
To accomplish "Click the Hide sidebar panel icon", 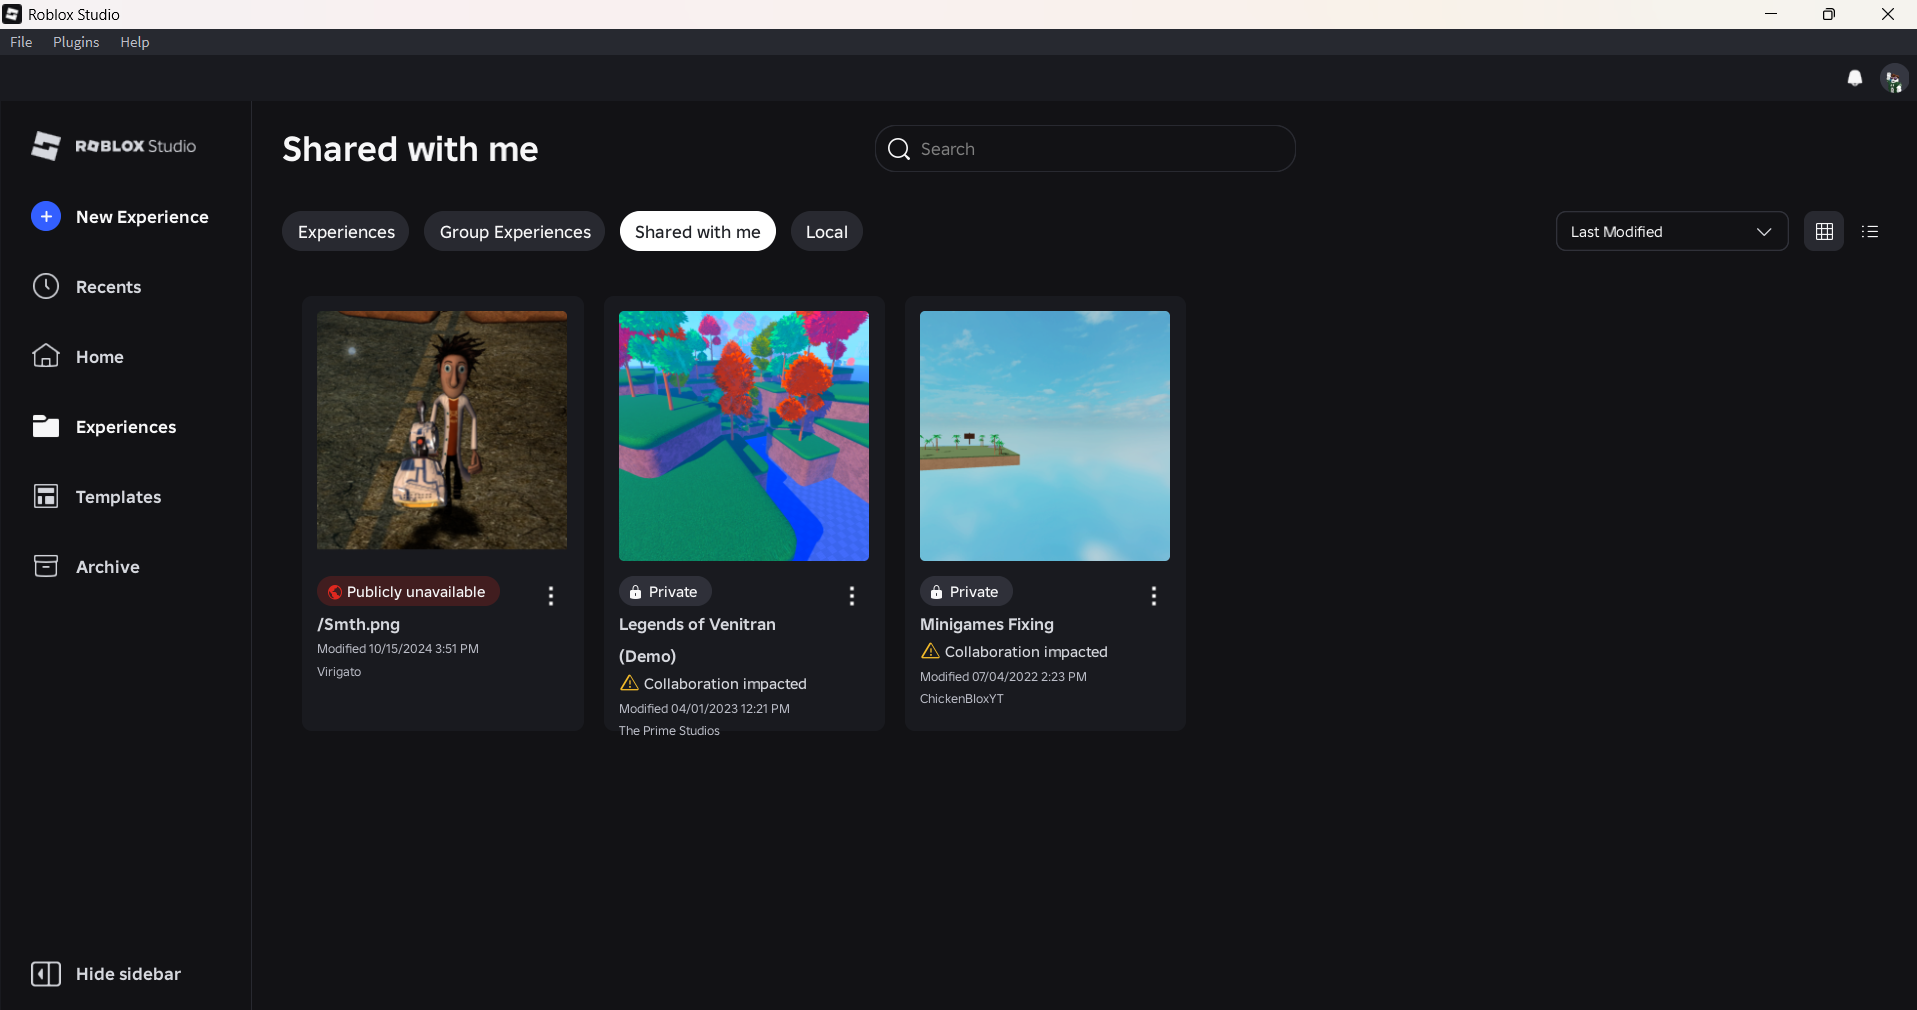I will point(46,974).
